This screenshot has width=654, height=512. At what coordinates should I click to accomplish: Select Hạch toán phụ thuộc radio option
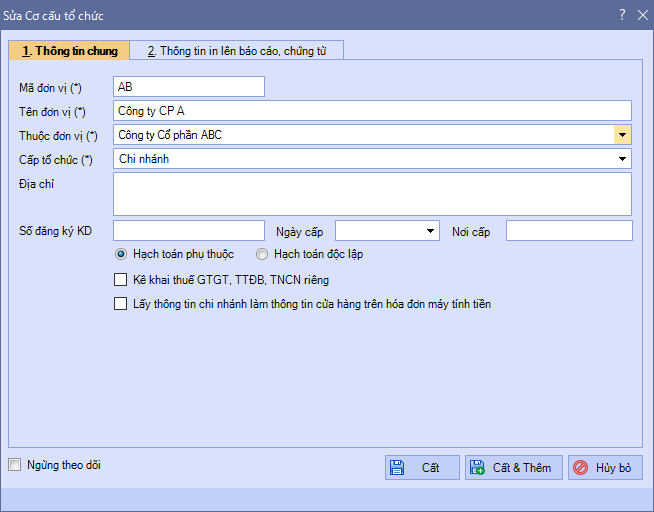tap(122, 254)
